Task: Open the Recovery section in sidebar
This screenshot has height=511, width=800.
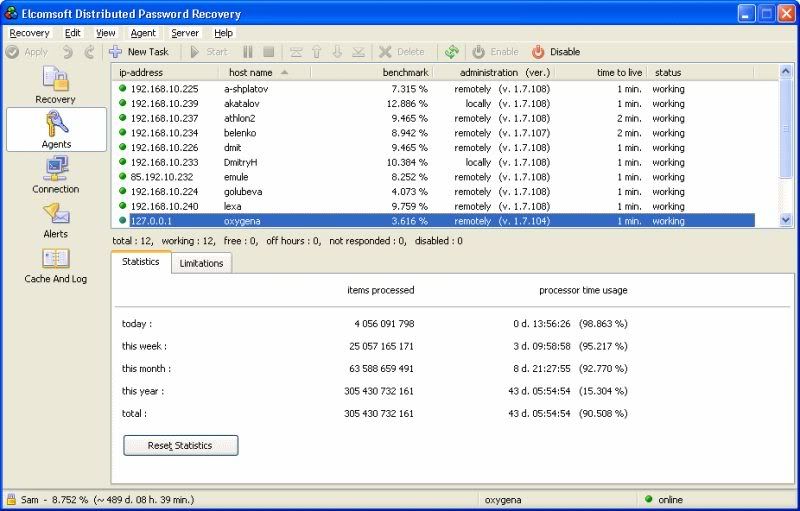Action: (55, 85)
